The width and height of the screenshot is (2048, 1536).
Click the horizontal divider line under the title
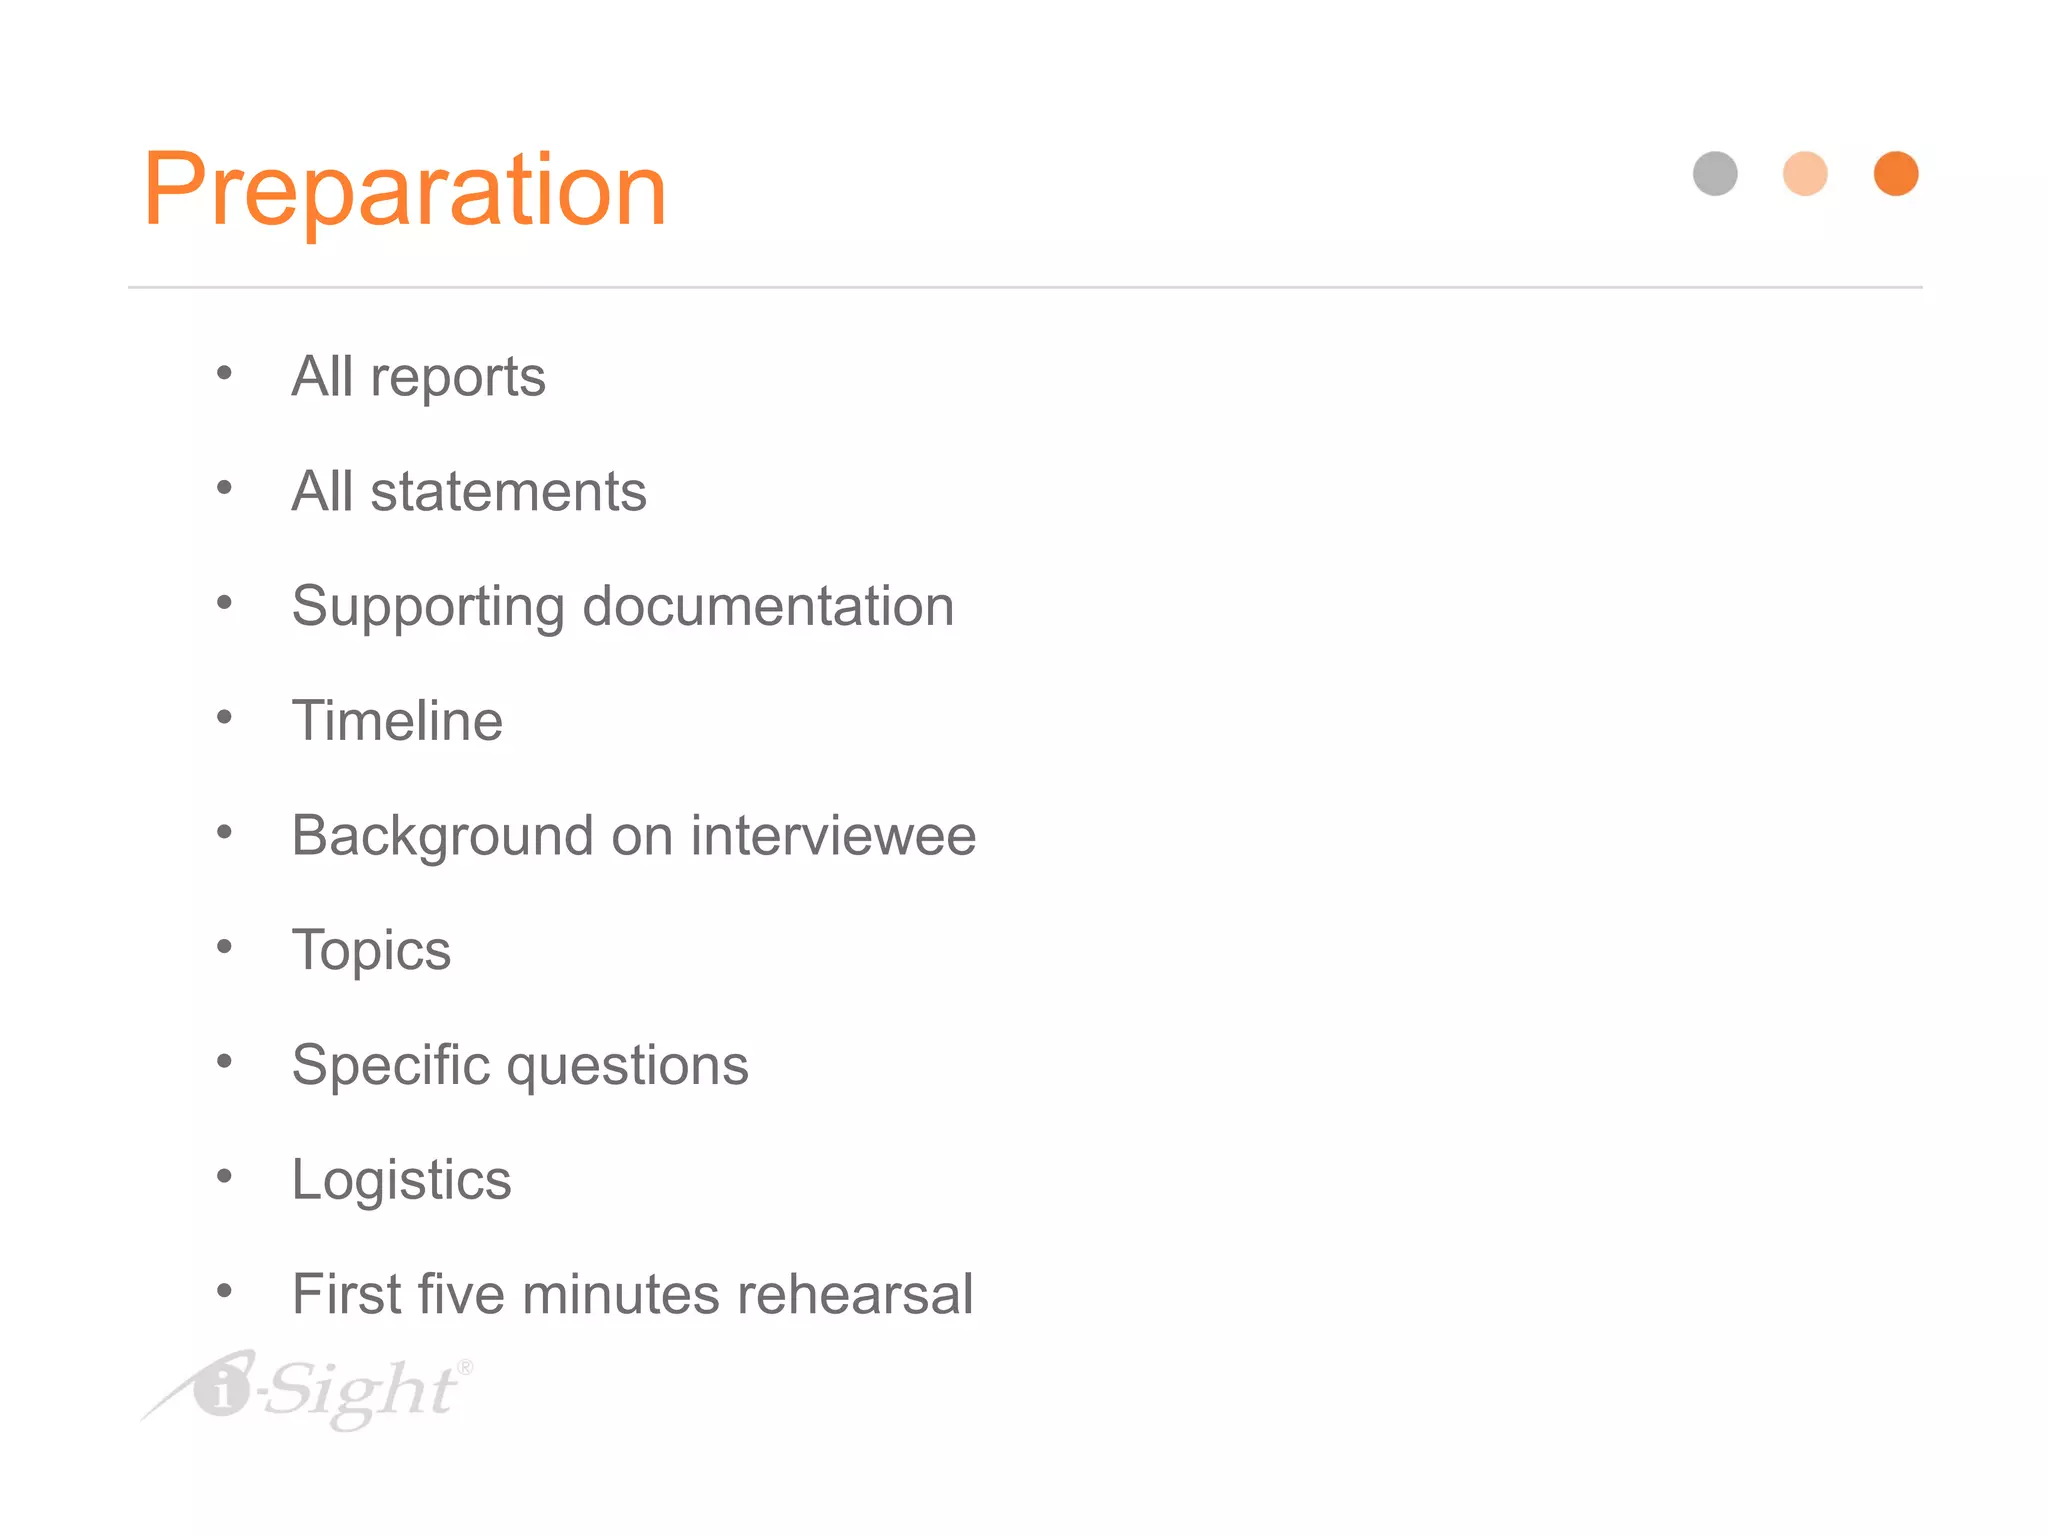click(1025, 287)
